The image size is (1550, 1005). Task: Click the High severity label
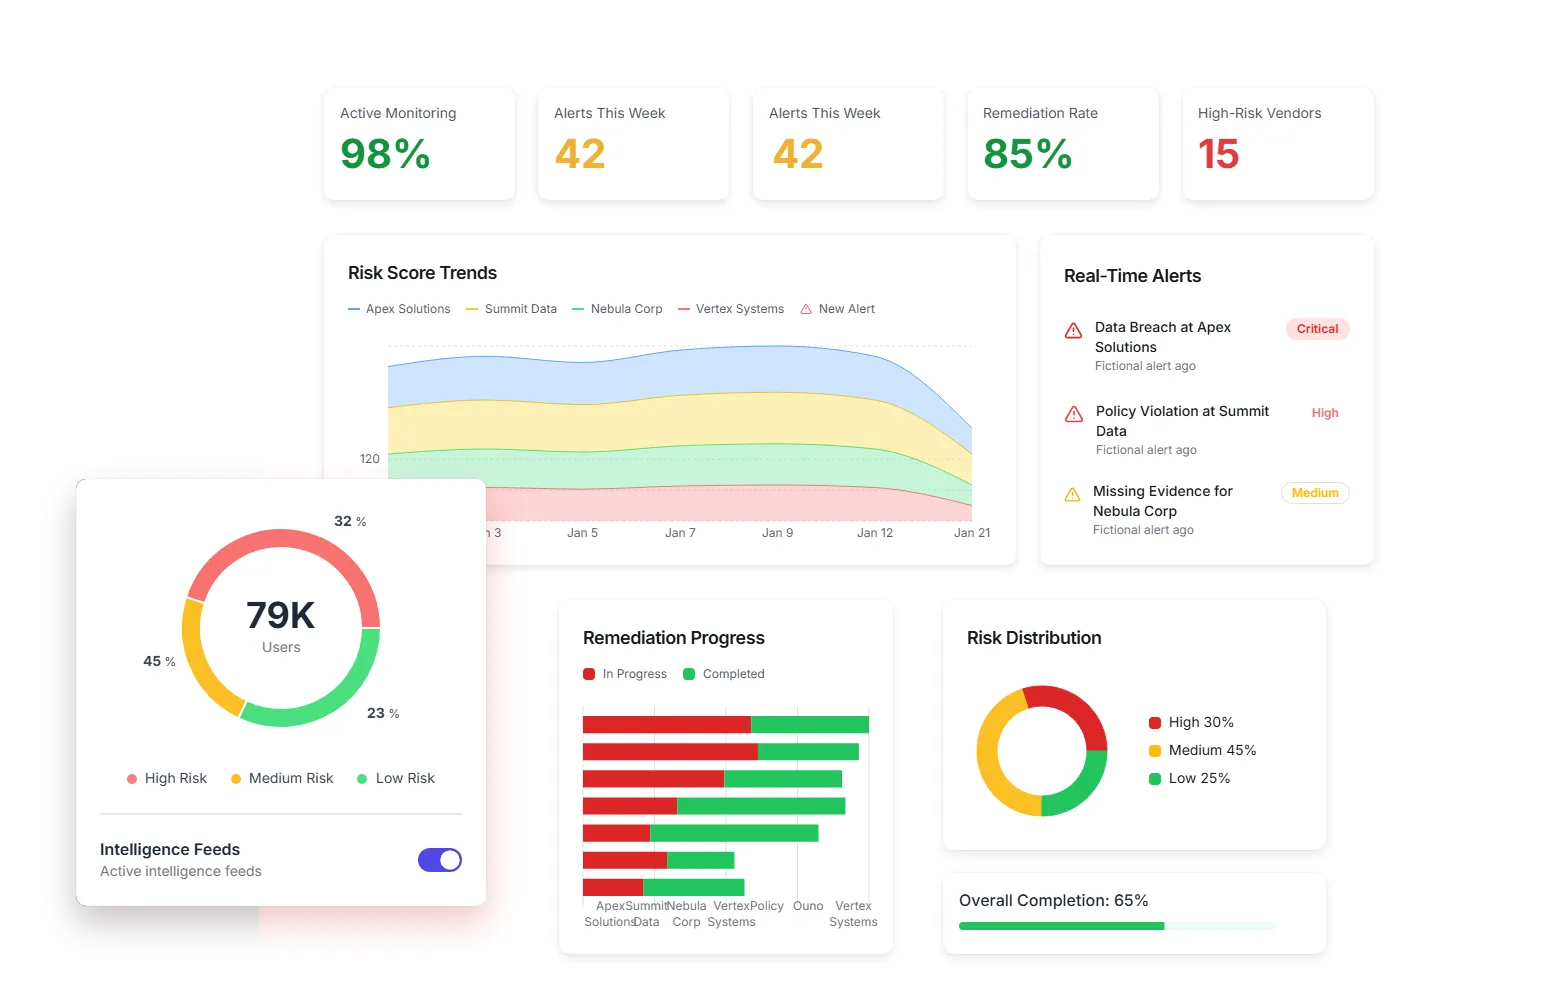pyautogui.click(x=1325, y=413)
